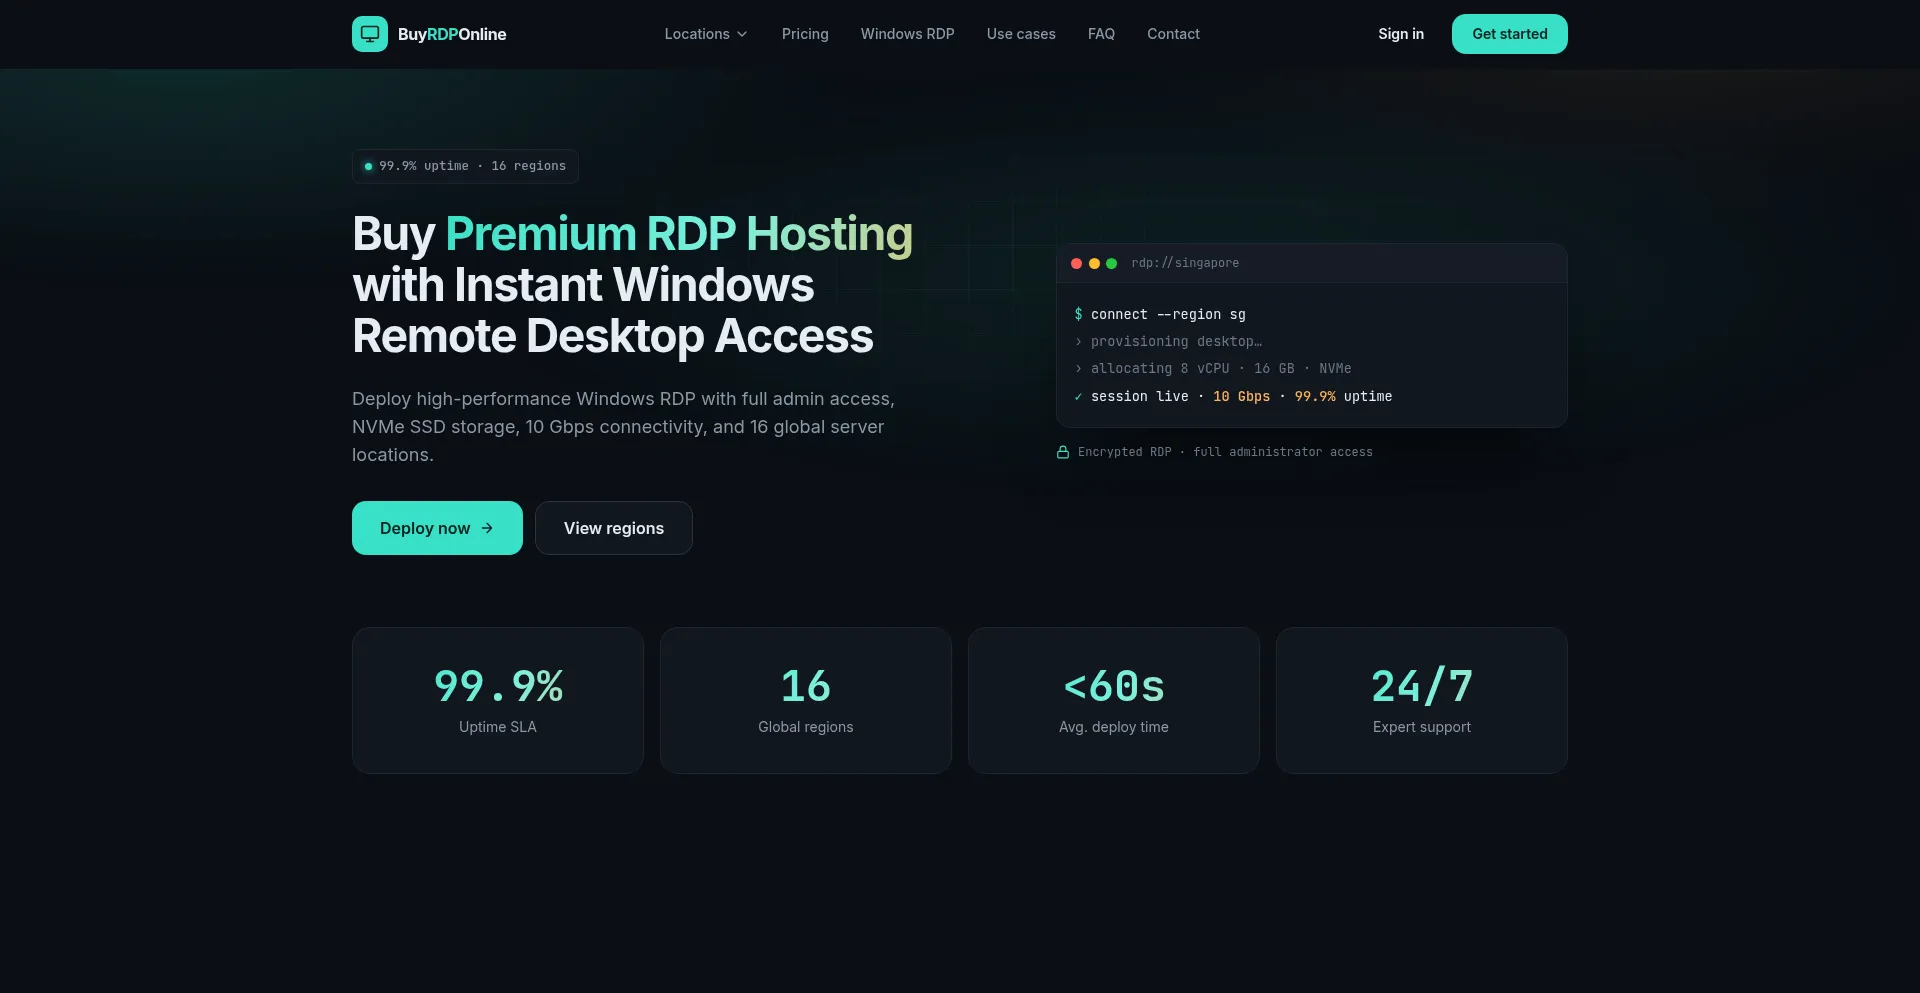Click the lock icon beside Encrypted RDP

click(x=1063, y=452)
